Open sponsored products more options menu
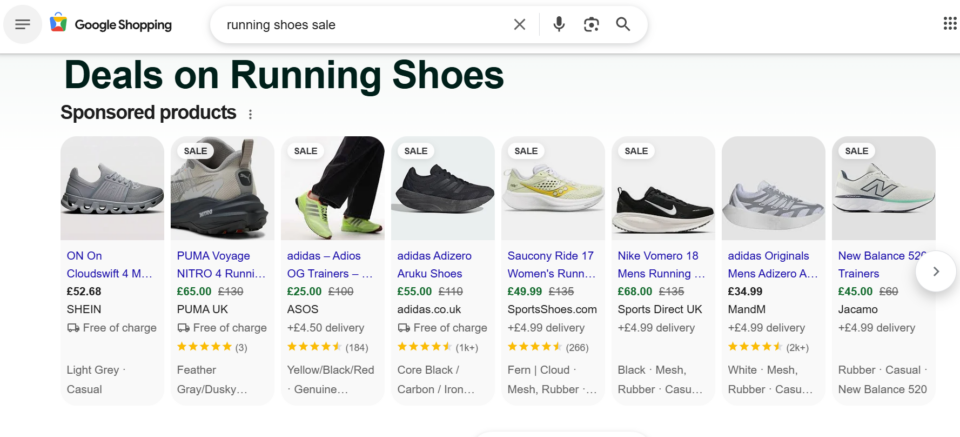This screenshot has height=437, width=960. coord(251,114)
